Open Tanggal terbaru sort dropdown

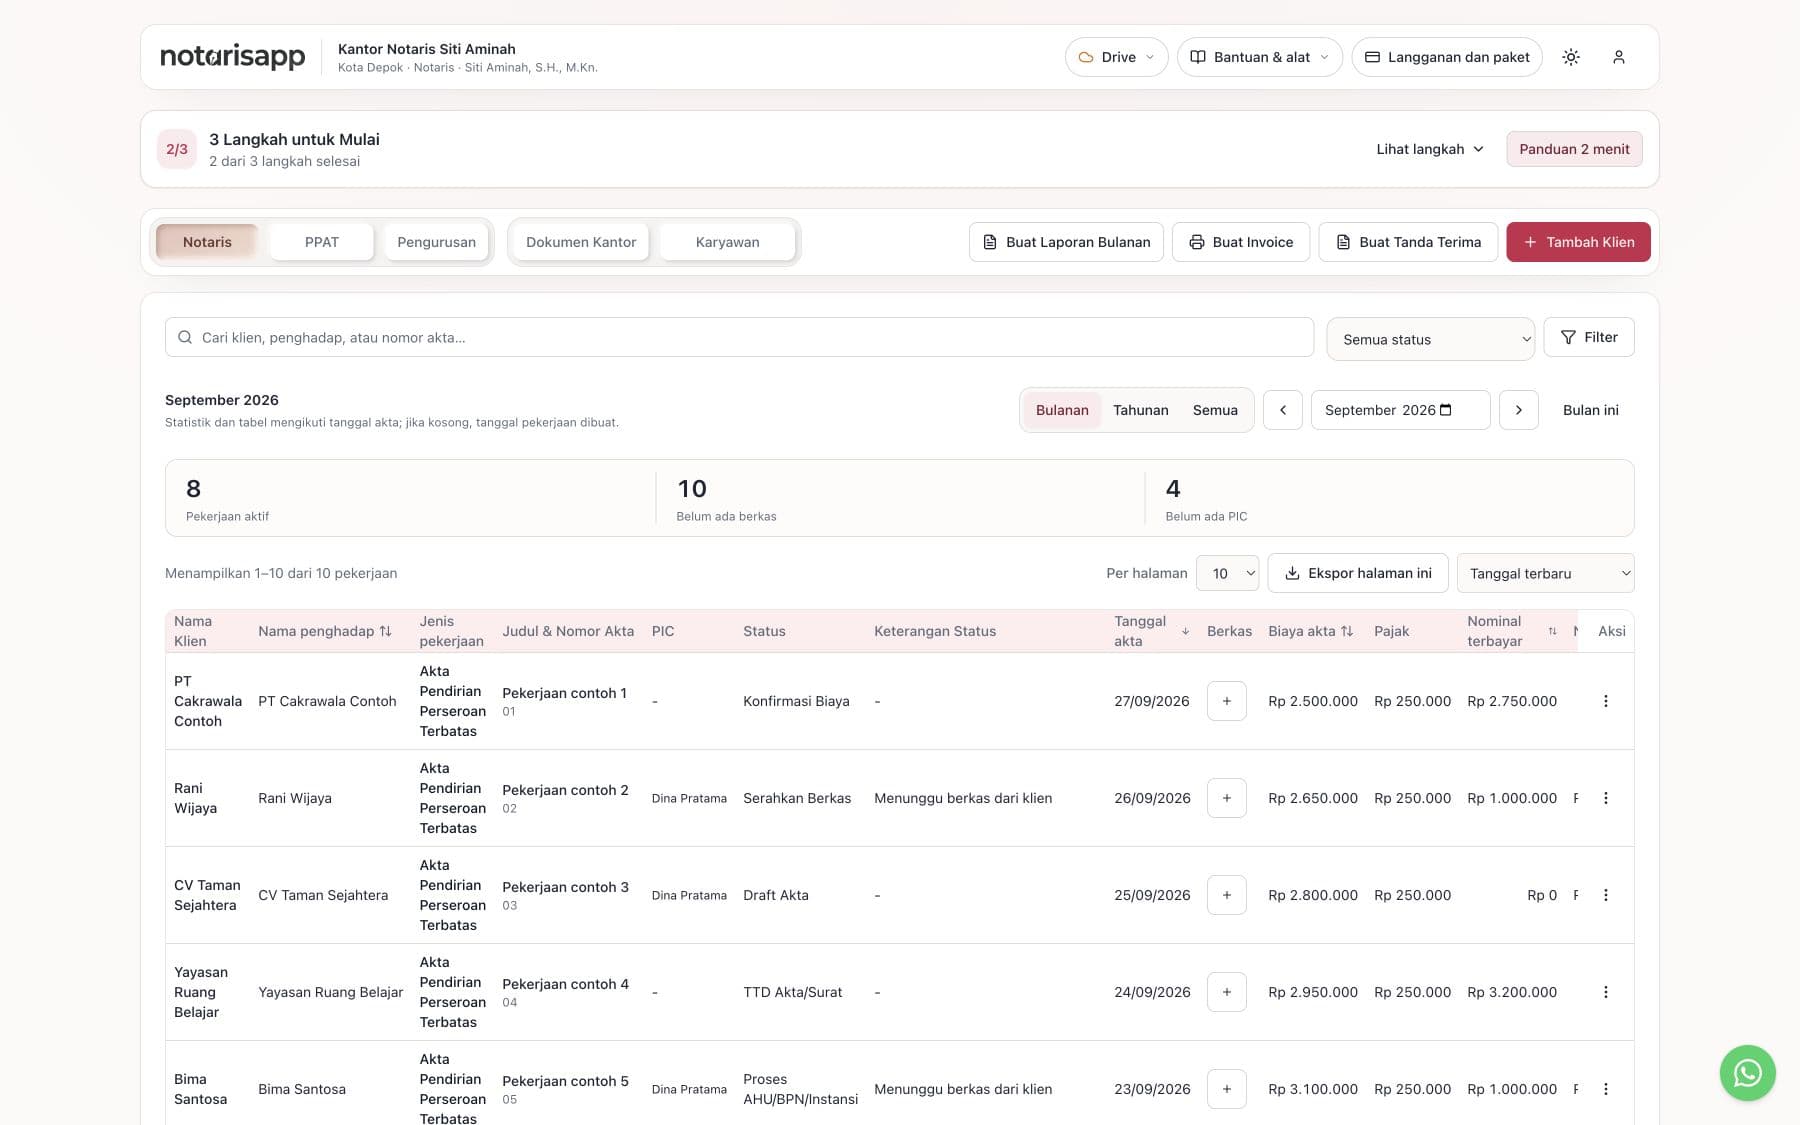click(1545, 573)
